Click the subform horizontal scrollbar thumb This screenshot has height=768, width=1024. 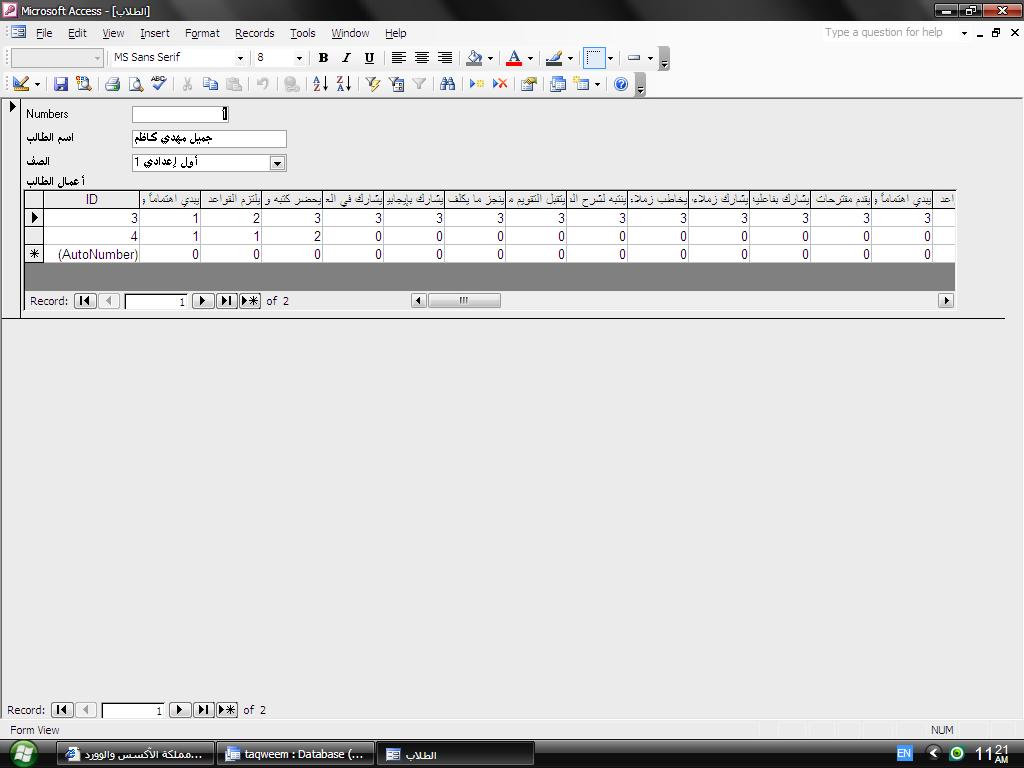[x=464, y=300]
